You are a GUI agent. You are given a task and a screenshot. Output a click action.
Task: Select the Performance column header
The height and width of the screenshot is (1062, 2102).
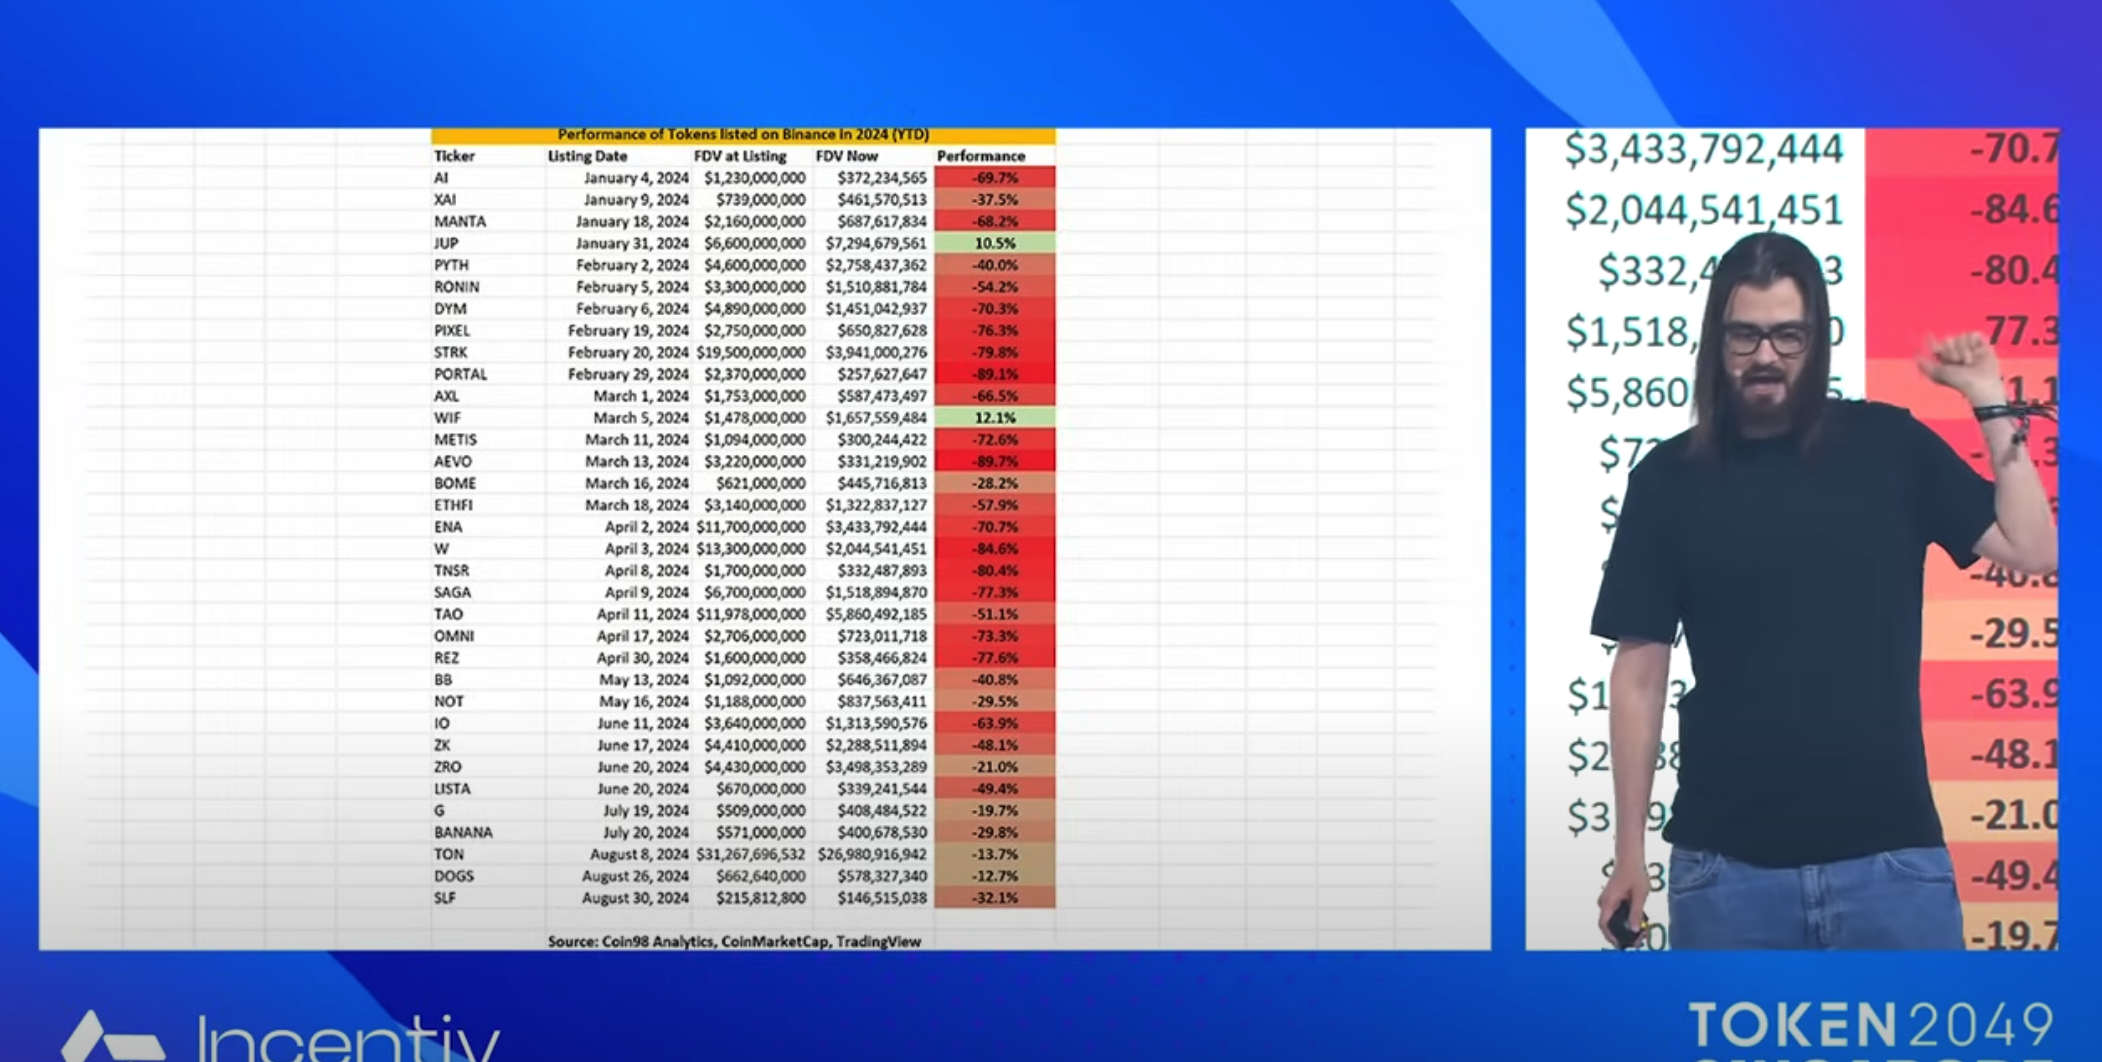[980, 156]
